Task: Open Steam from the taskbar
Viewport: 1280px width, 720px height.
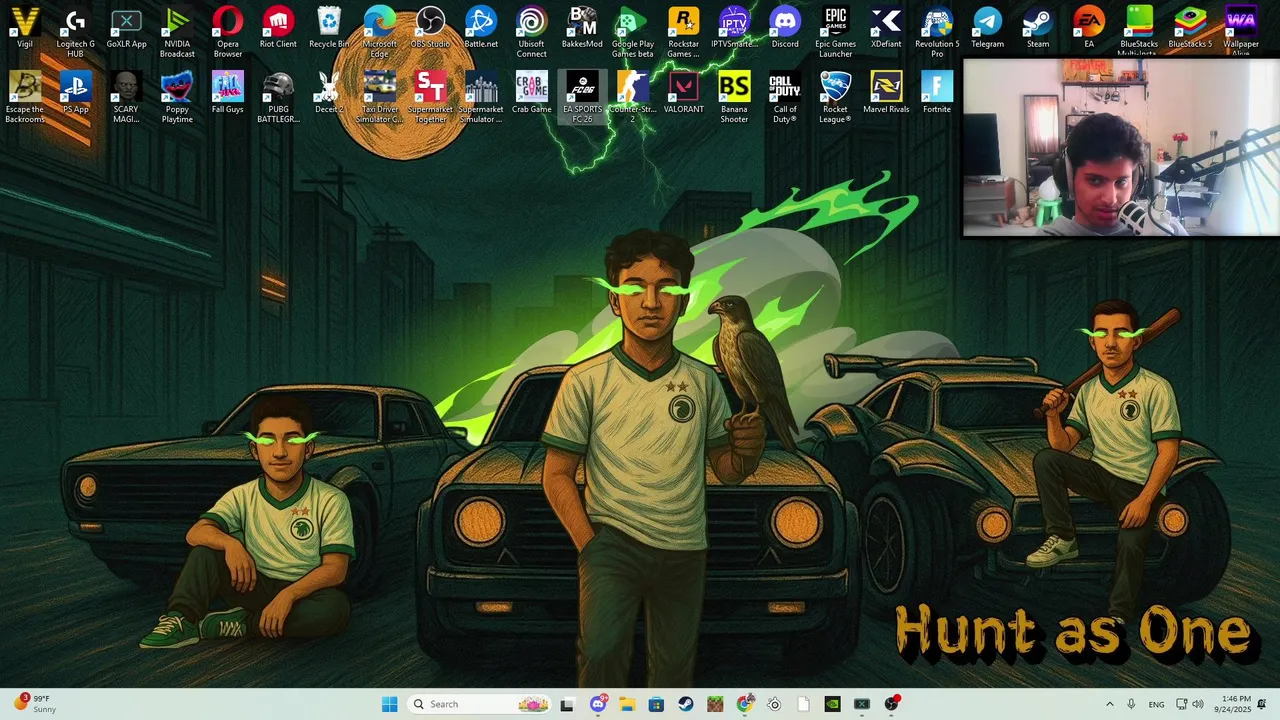Action: tap(686, 704)
